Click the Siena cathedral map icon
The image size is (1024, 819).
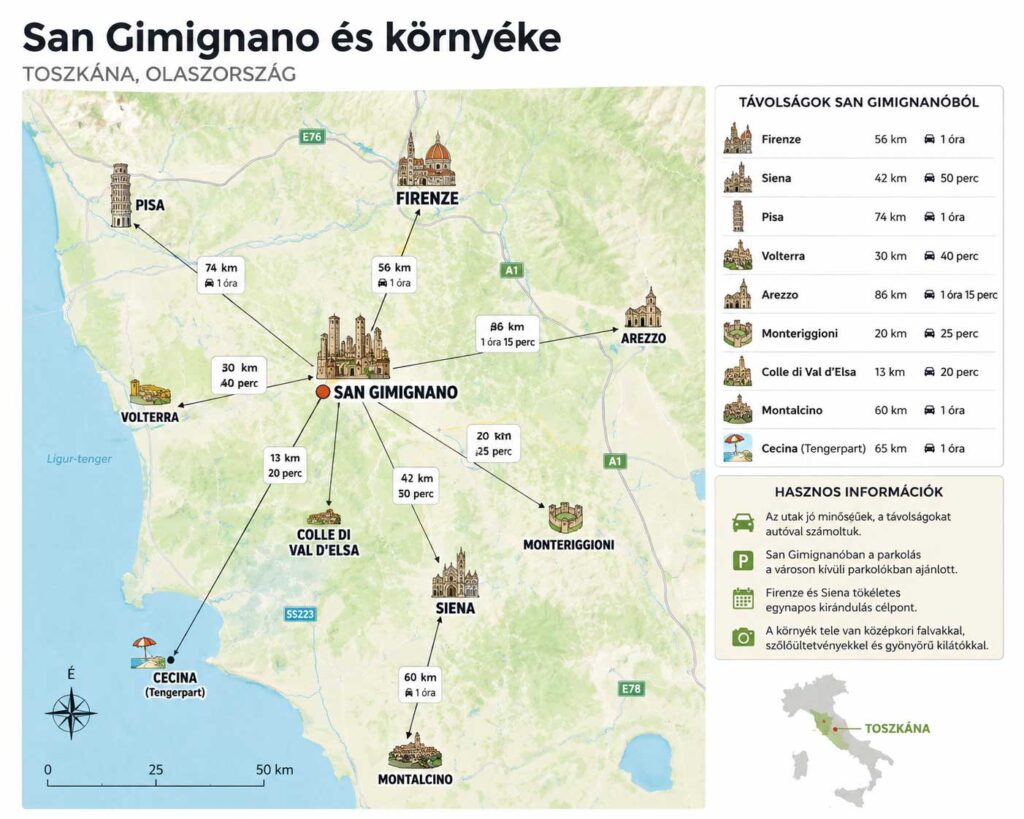pos(455,573)
